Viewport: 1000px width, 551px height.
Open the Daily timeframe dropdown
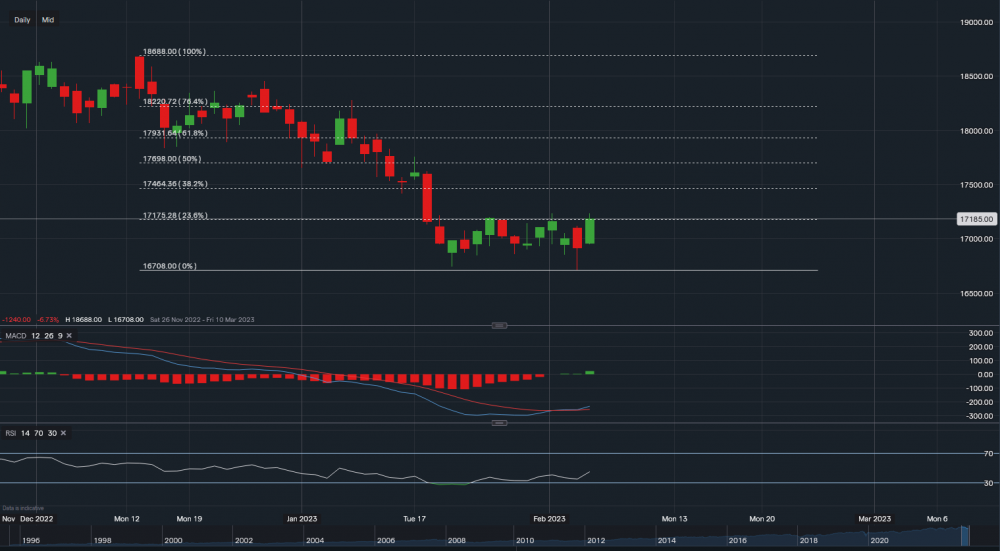[22, 19]
